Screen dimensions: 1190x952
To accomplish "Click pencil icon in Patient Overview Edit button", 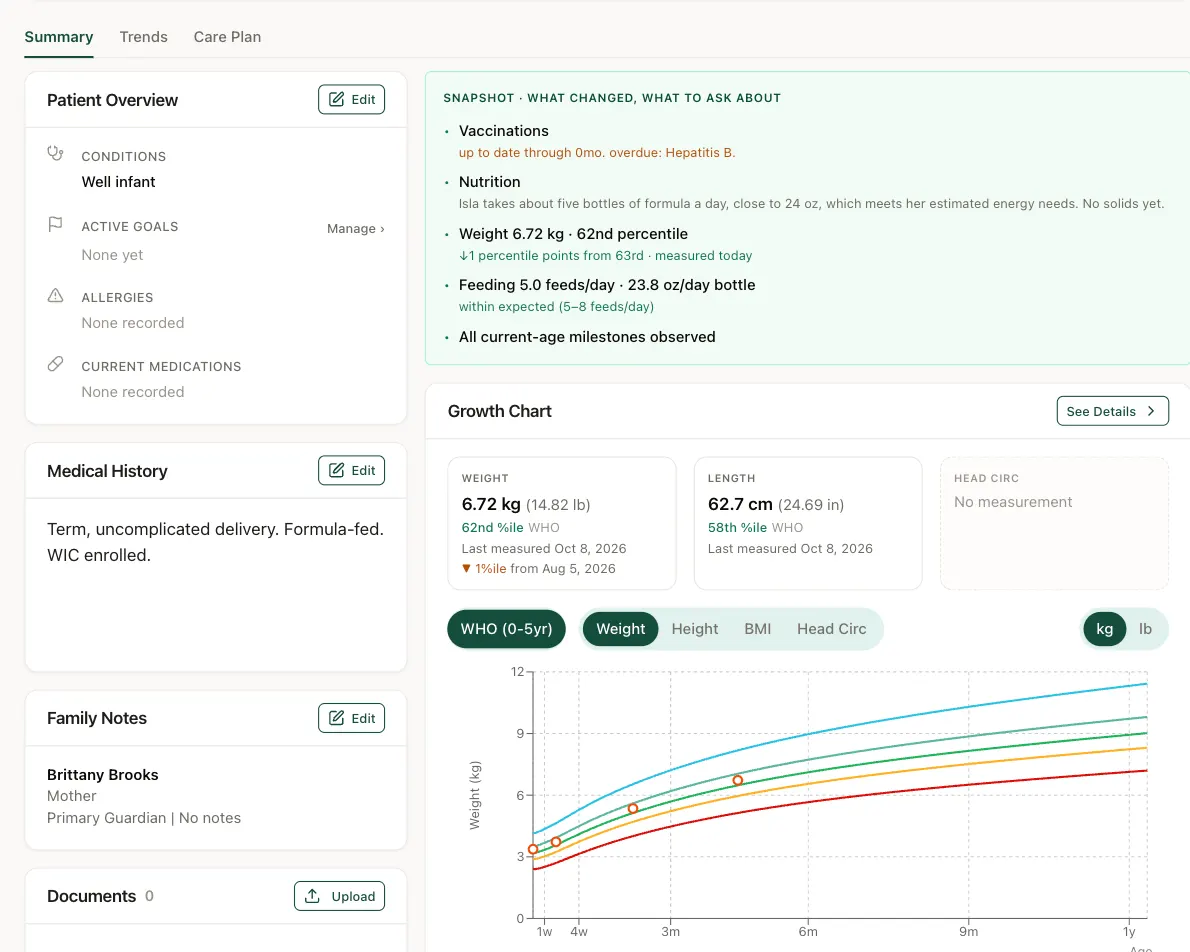I will pos(336,99).
